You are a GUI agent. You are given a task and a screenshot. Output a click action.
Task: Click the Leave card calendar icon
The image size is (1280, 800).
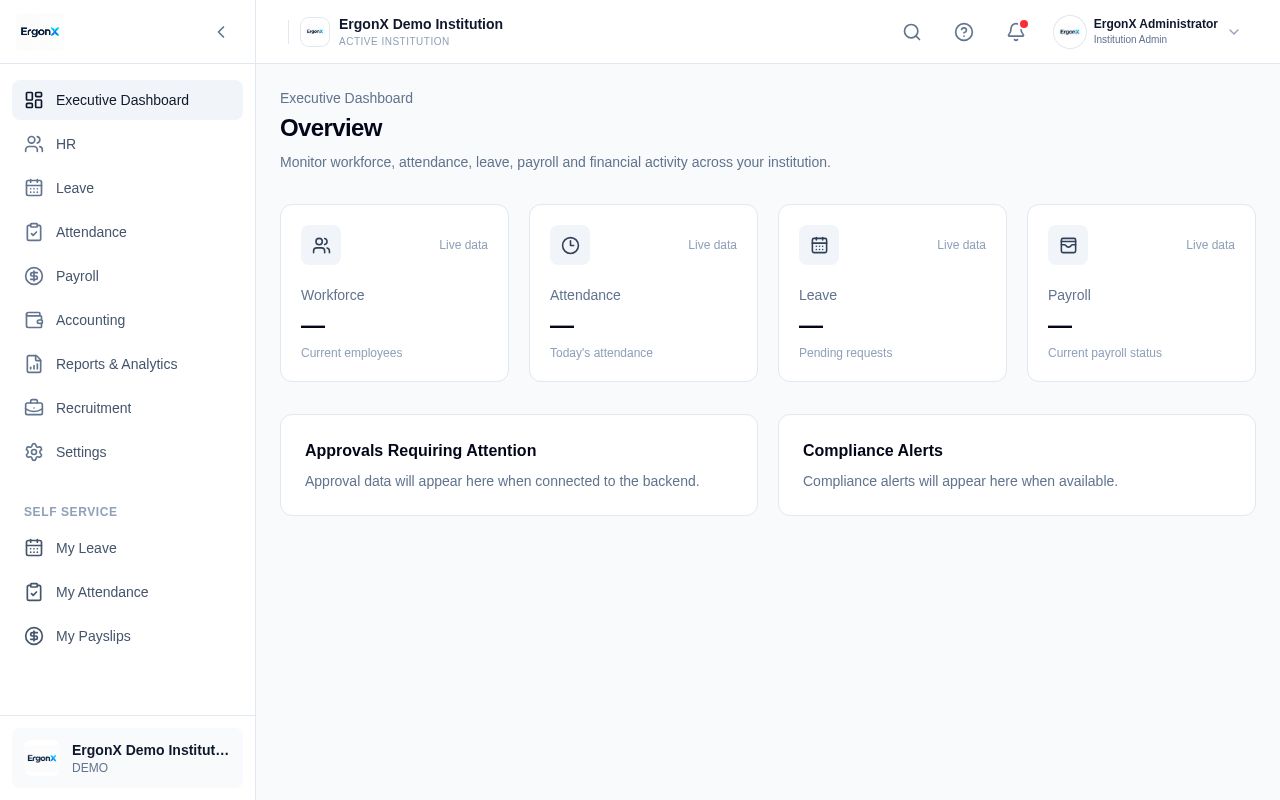coord(819,245)
